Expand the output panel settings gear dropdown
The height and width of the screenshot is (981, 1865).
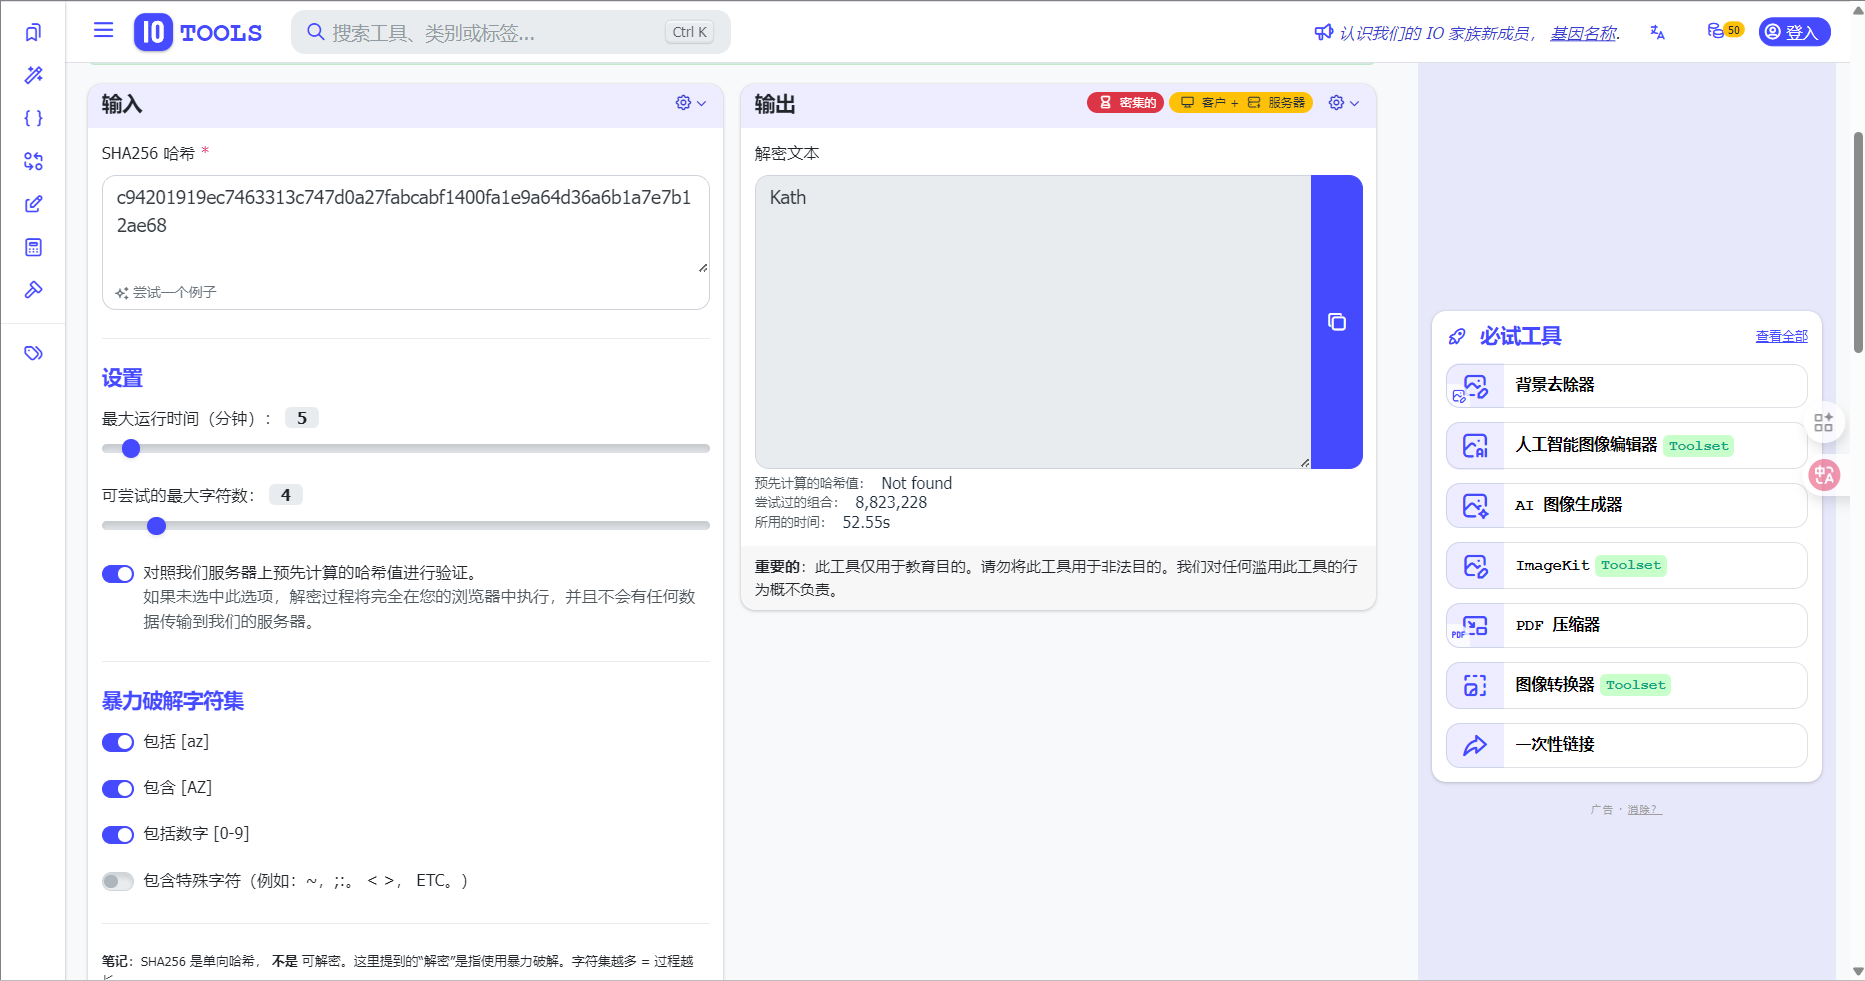pyautogui.click(x=1343, y=103)
